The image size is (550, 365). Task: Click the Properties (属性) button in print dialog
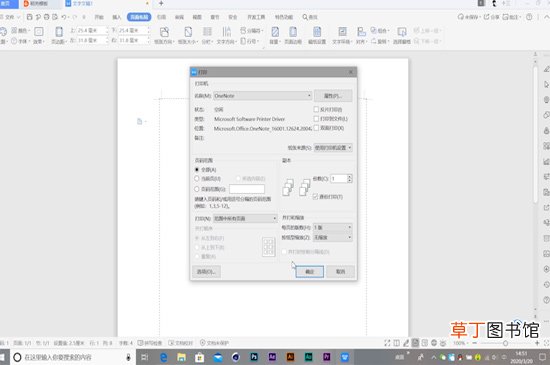(x=333, y=96)
